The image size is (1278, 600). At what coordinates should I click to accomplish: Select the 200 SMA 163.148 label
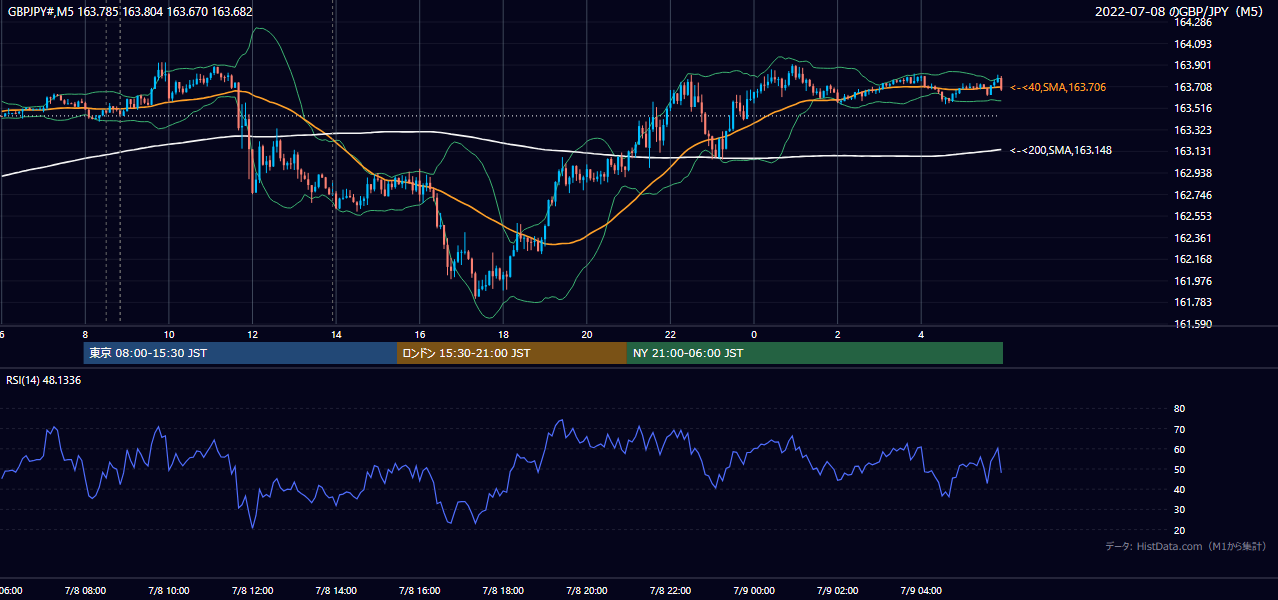click(x=1061, y=151)
